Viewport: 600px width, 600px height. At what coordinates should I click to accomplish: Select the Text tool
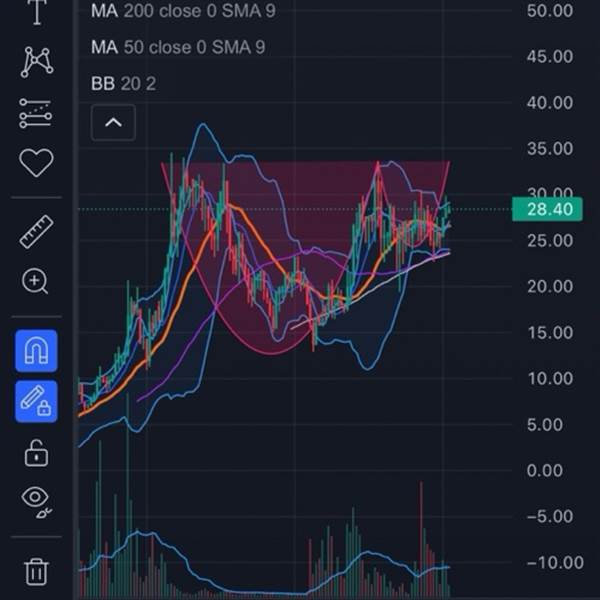pos(37,12)
